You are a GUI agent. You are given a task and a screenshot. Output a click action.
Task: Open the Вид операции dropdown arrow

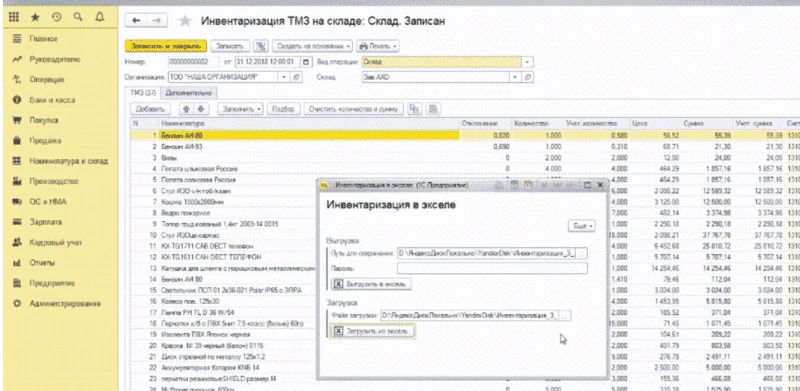click(x=527, y=62)
